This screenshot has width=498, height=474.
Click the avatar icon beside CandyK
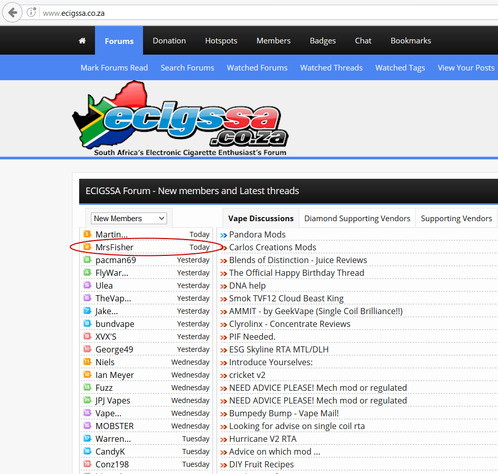[x=87, y=451]
